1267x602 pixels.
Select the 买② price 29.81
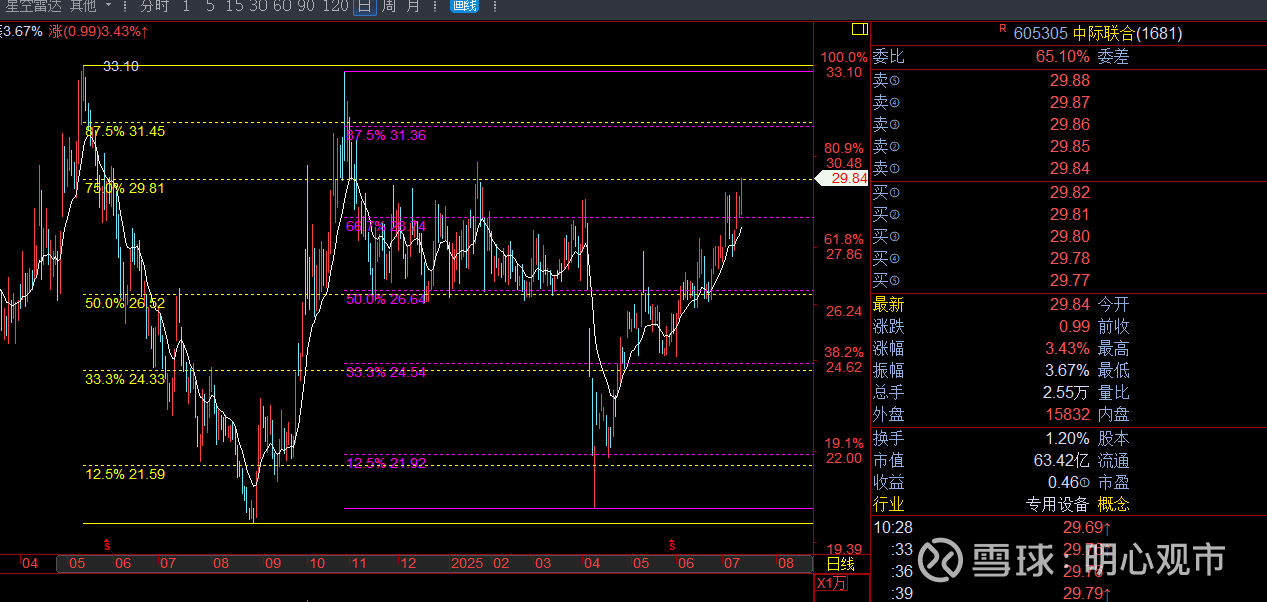(1069, 214)
